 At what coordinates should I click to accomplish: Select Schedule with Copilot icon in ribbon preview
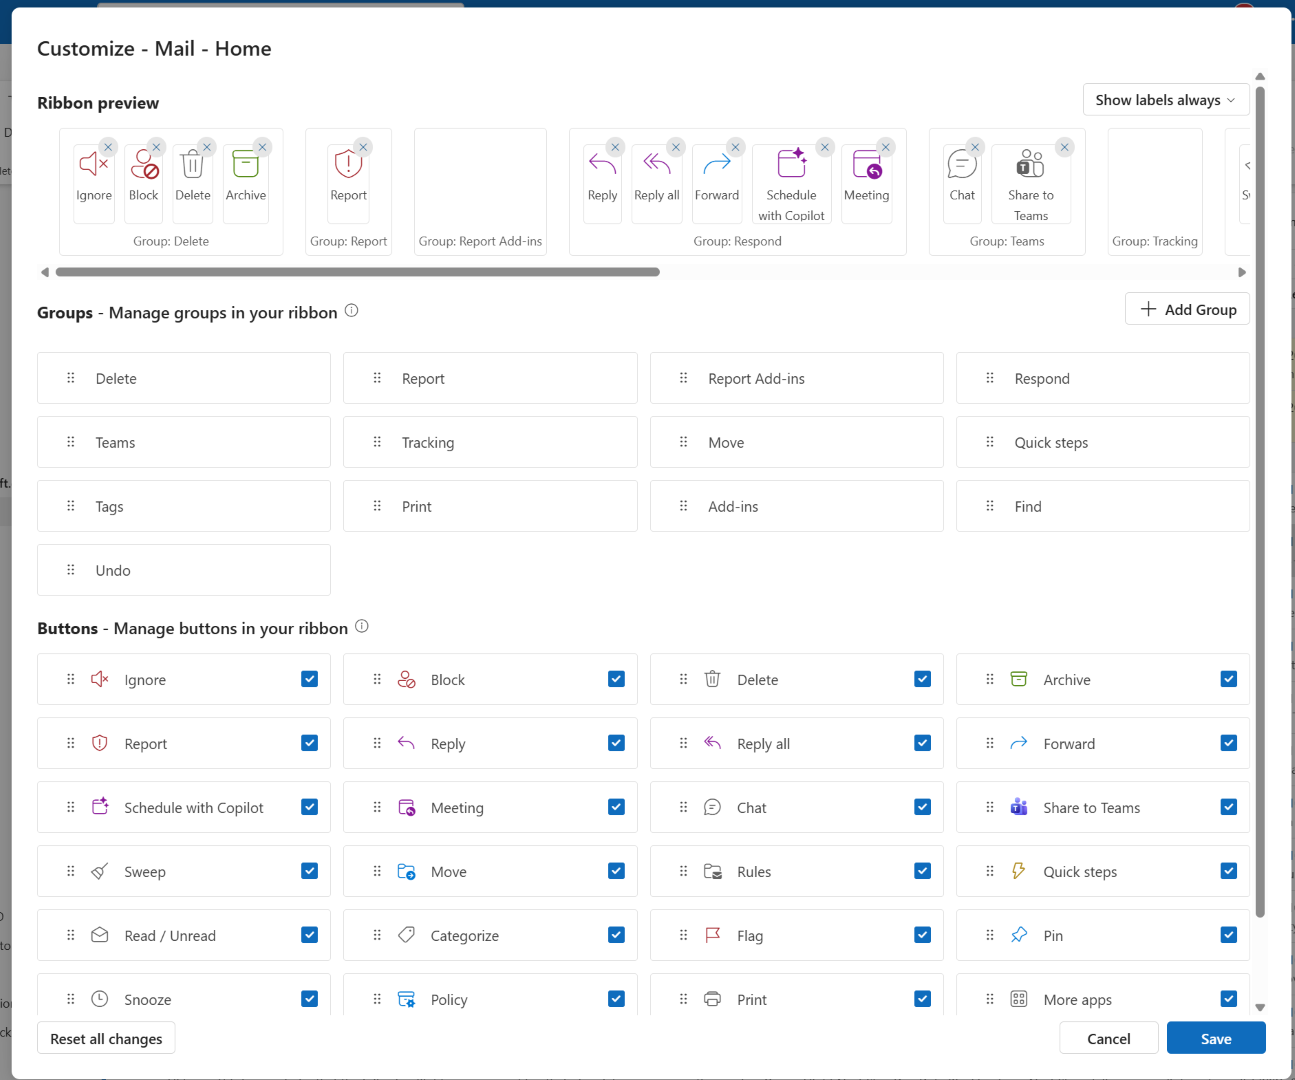(791, 162)
